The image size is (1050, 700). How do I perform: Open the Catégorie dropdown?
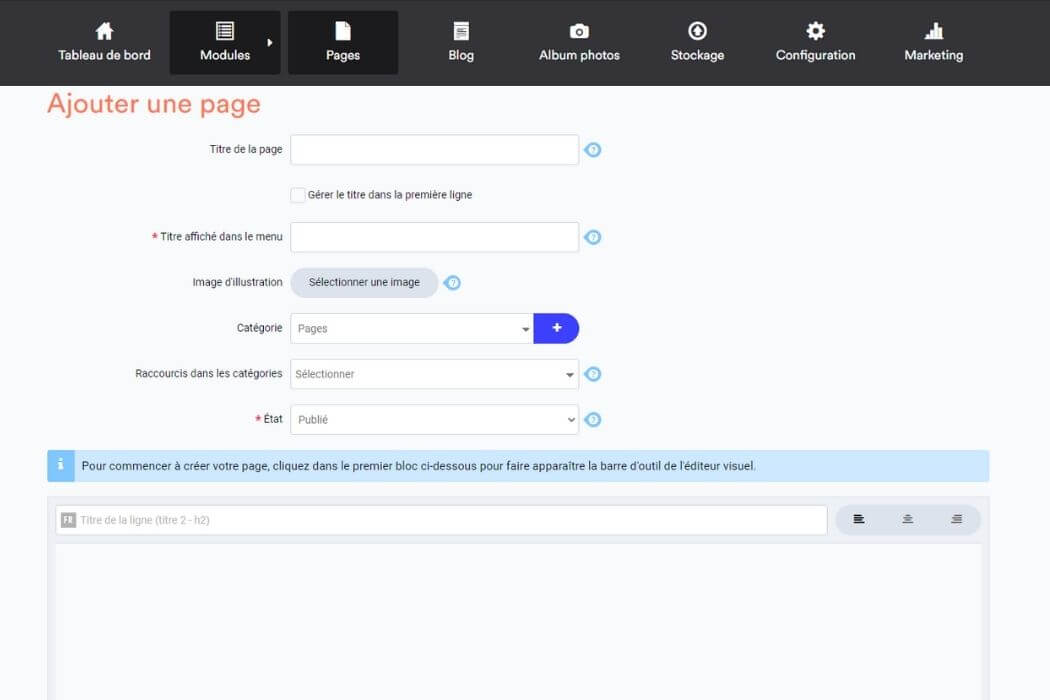click(412, 328)
